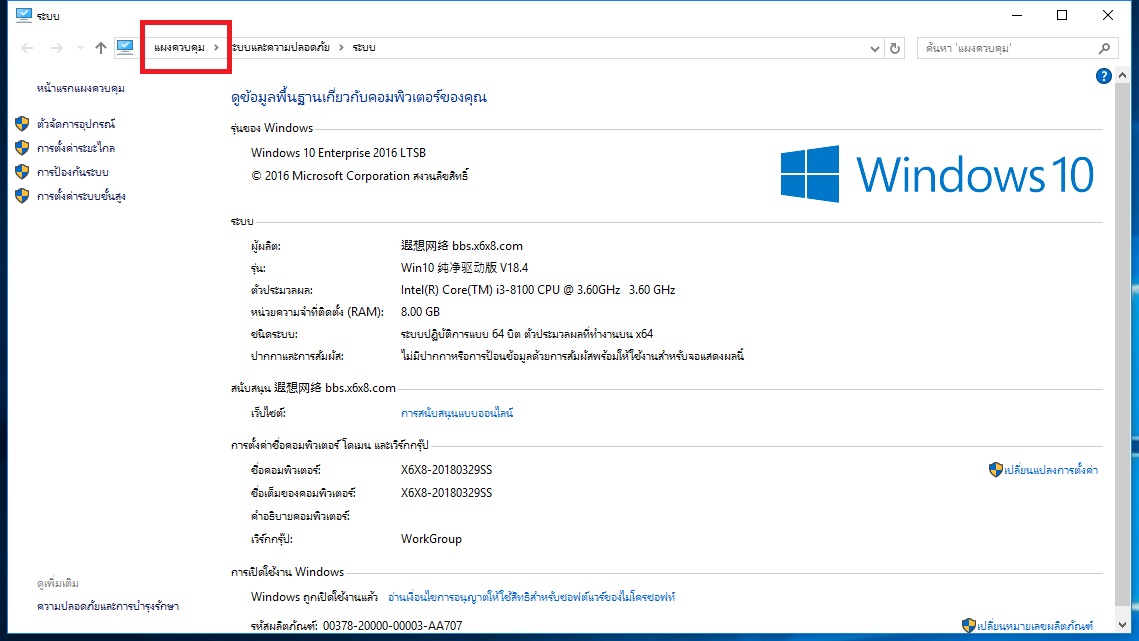
Task: Select แผงควบคุม breadcrumb item
Action: [x=179, y=47]
